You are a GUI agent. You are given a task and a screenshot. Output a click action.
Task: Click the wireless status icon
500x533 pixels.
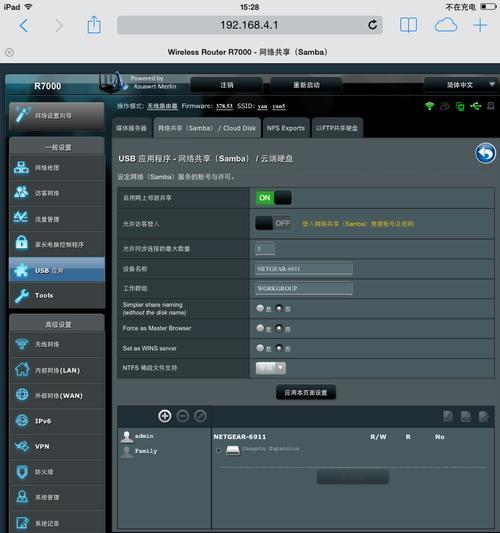coord(430,106)
